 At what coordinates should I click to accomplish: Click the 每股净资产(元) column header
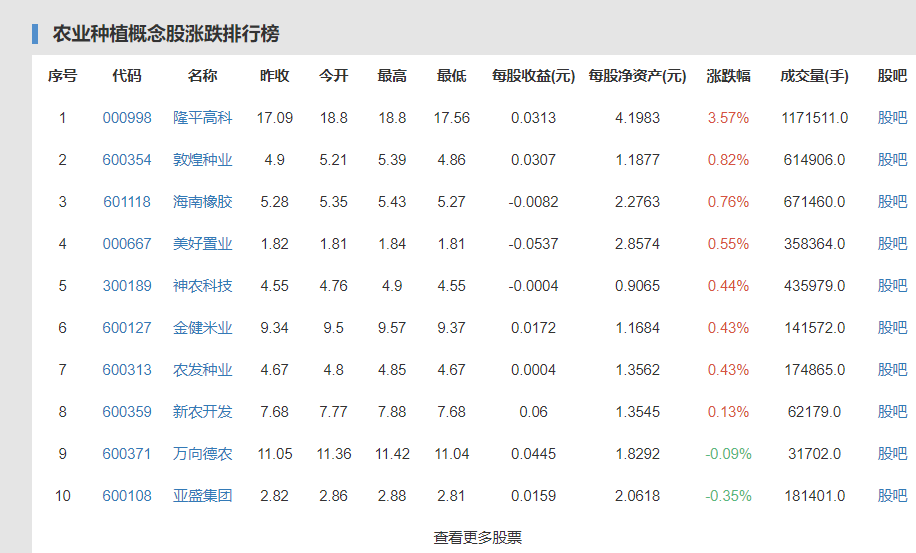coord(637,76)
